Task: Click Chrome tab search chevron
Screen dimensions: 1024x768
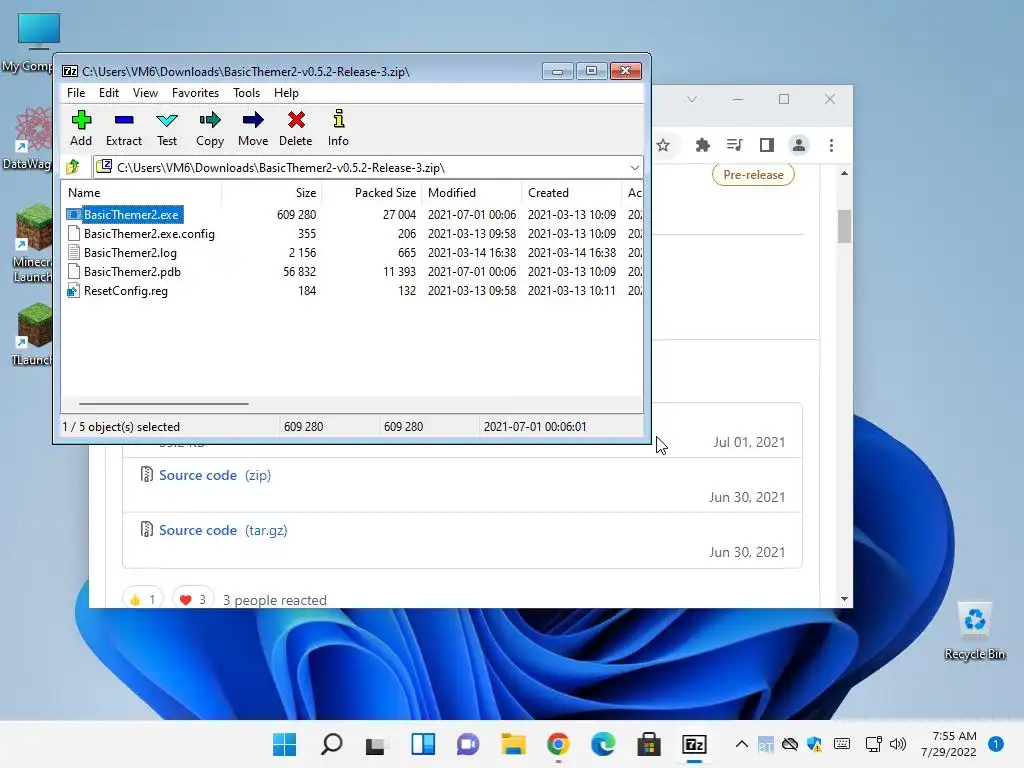Action: [x=692, y=99]
